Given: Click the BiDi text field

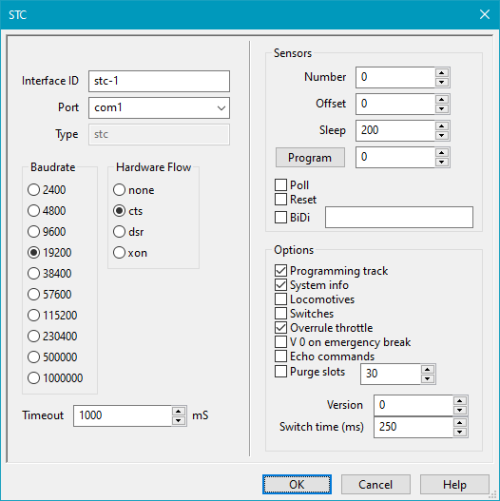Looking at the screenshot, I should [399, 217].
